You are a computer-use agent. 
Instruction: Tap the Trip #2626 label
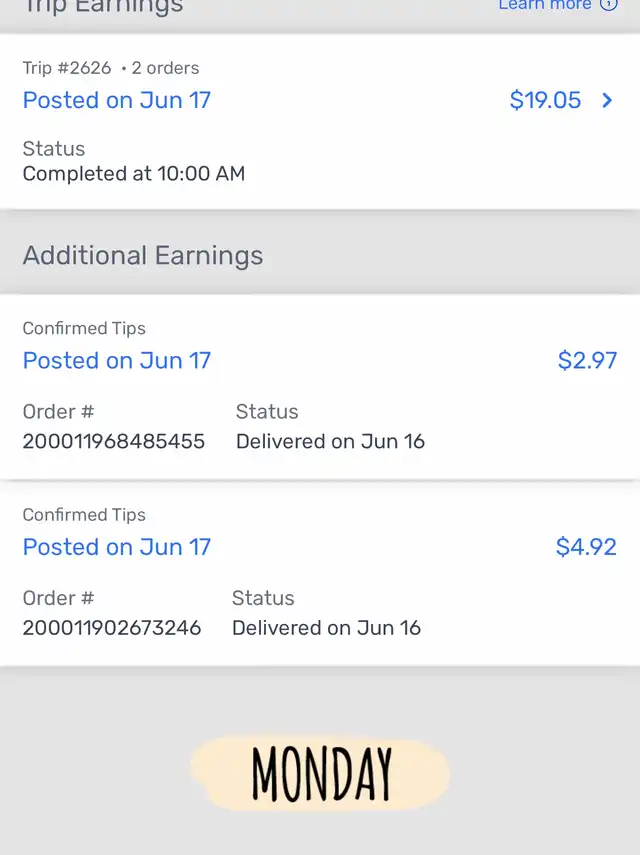tap(67, 68)
